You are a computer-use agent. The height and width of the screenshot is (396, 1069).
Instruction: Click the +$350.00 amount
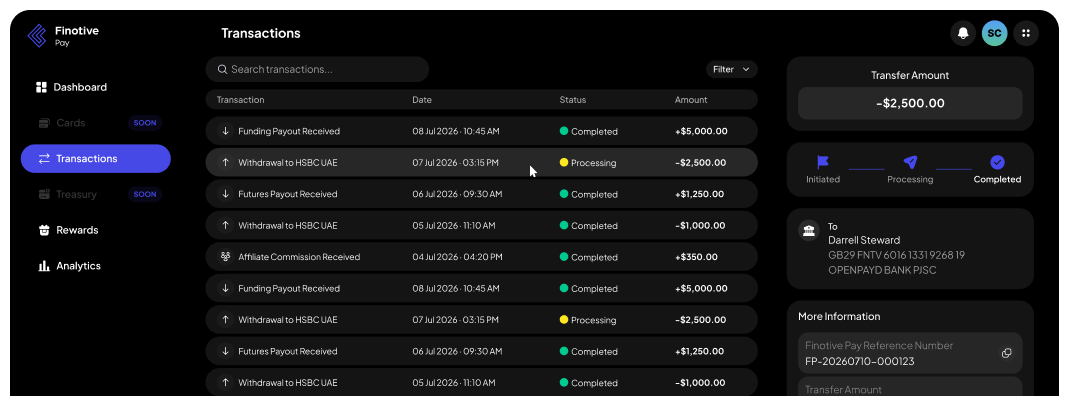tap(696, 257)
